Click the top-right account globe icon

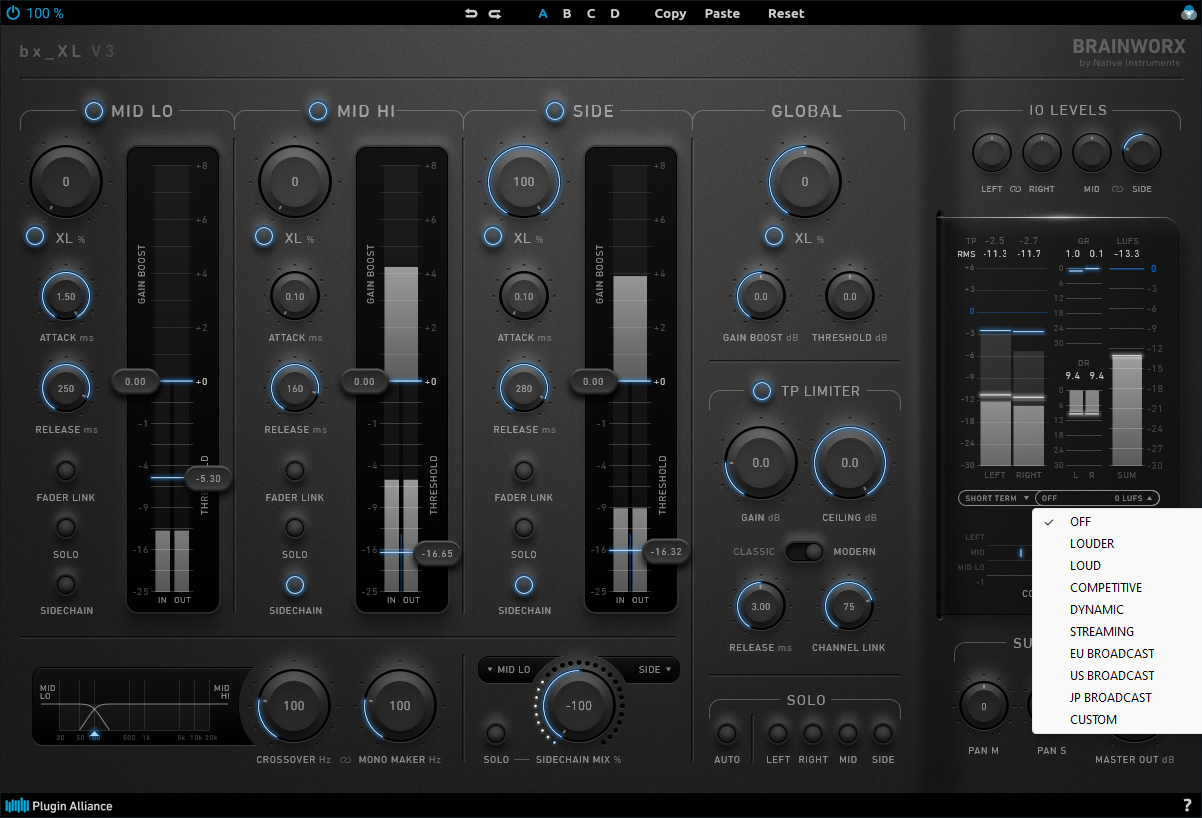1187,13
